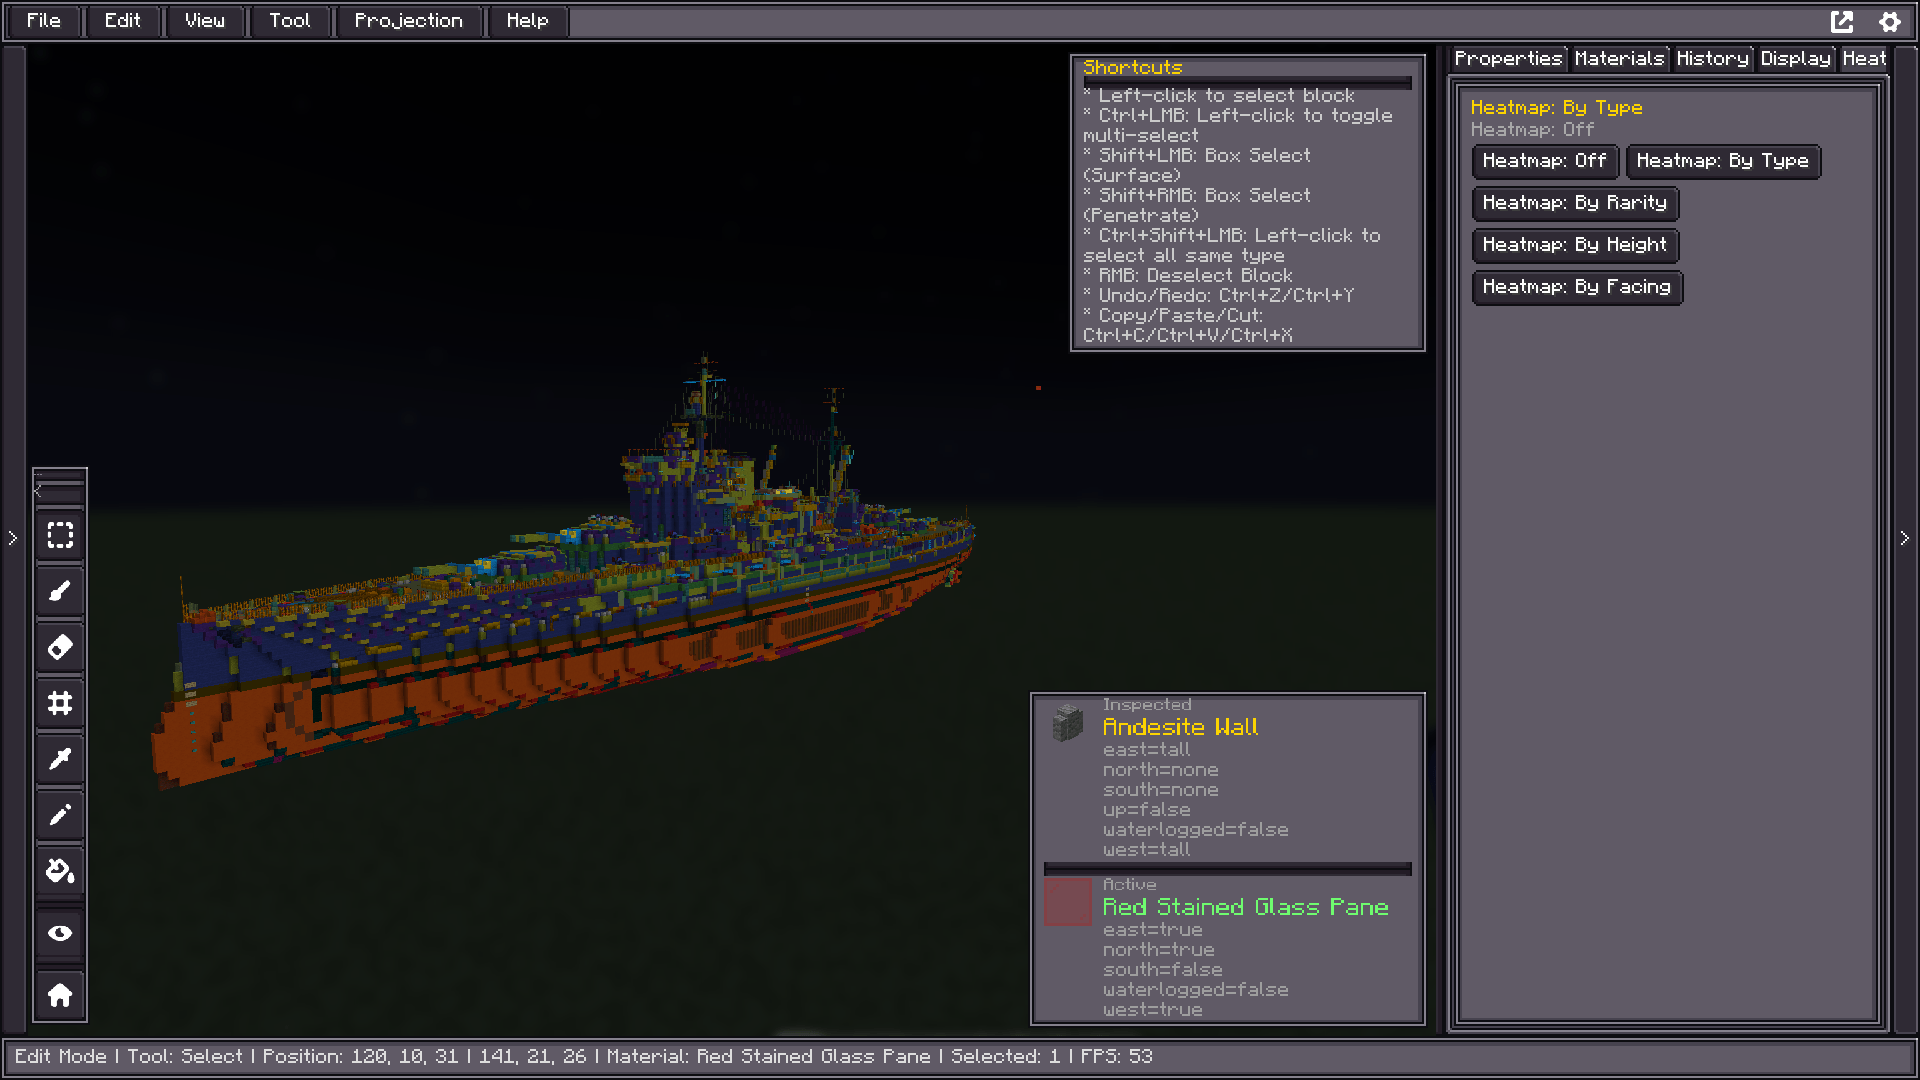Collapse the right side panel chevron
The width and height of the screenshot is (1920, 1080).
click(1904, 538)
